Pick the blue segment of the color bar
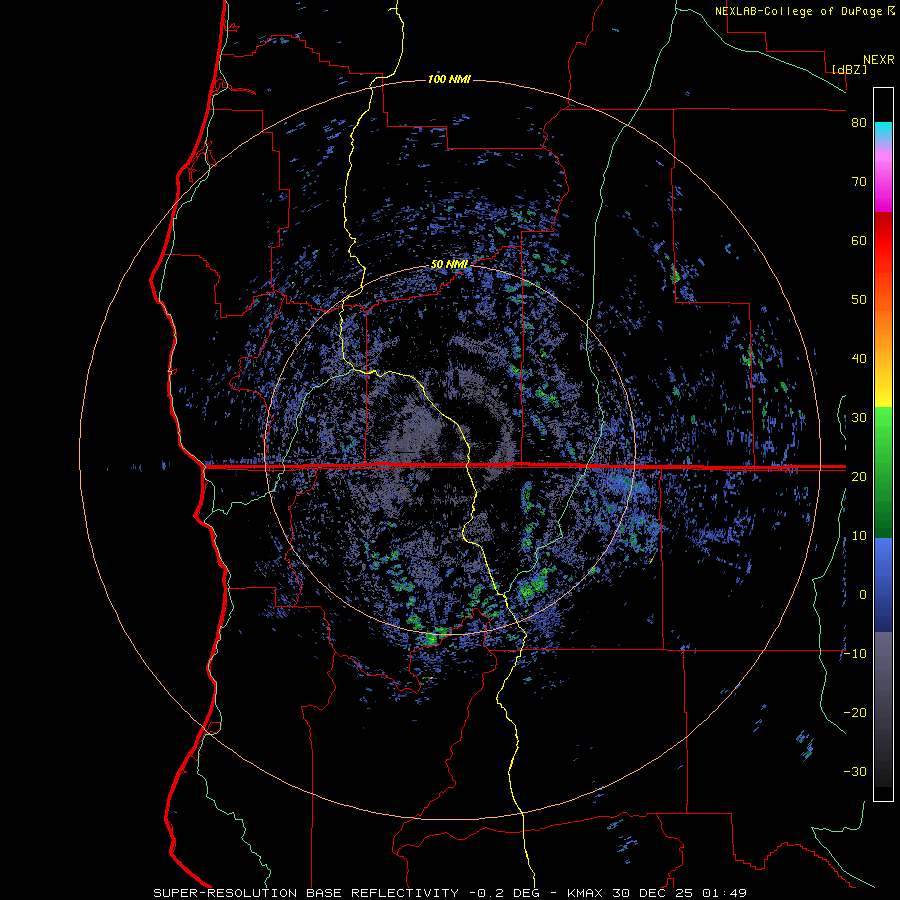This screenshot has width=900, height=900. click(883, 585)
